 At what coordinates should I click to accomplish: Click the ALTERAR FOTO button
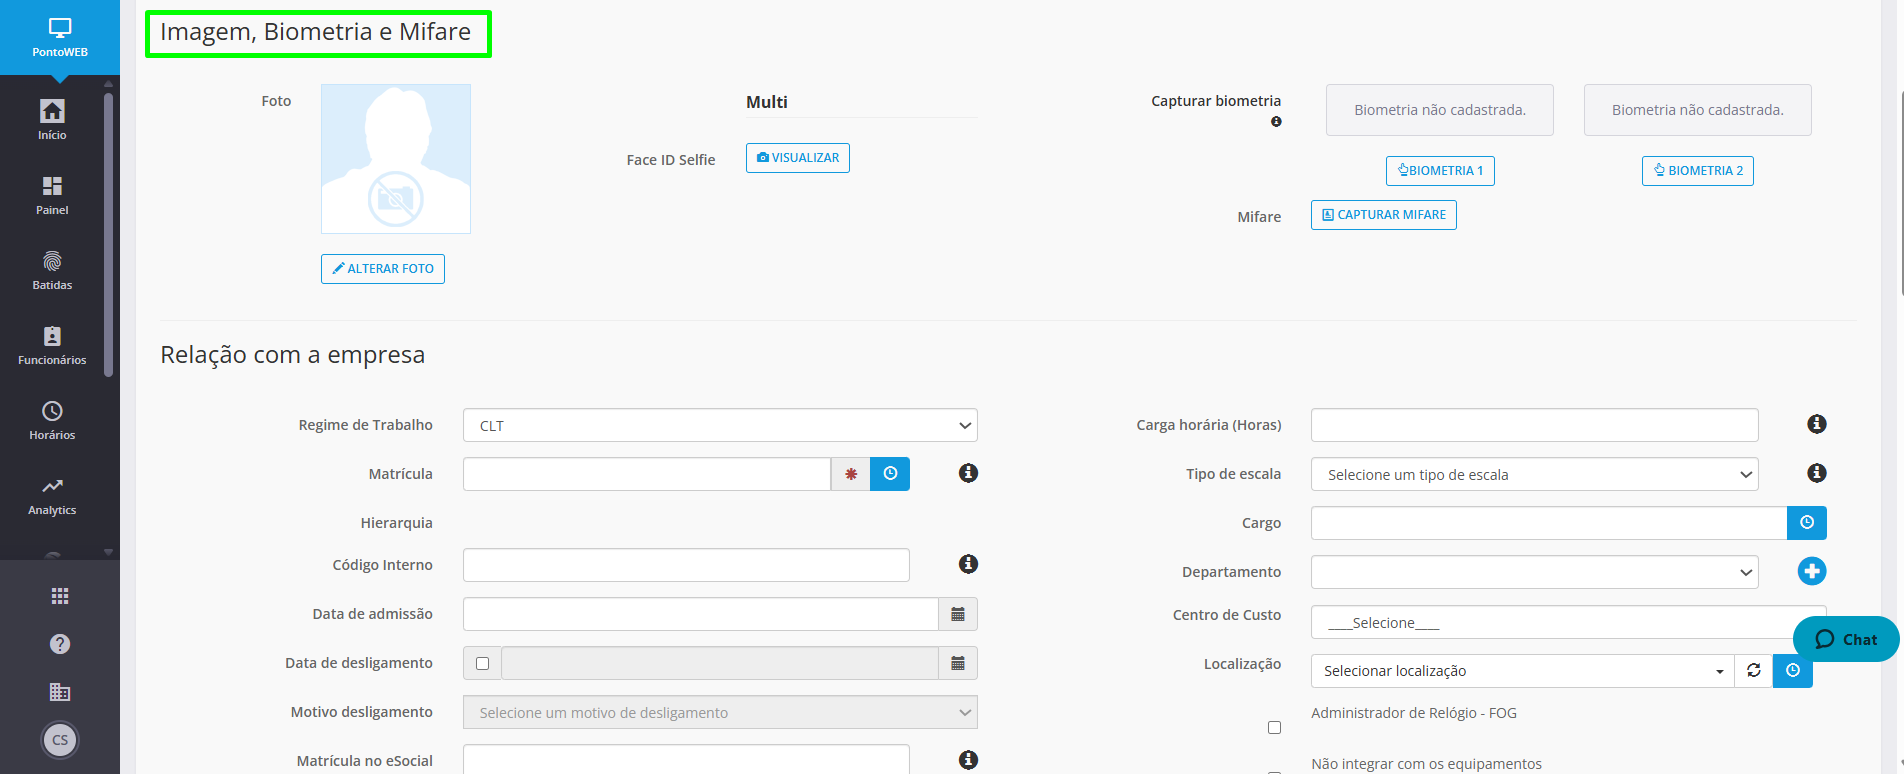click(x=383, y=269)
